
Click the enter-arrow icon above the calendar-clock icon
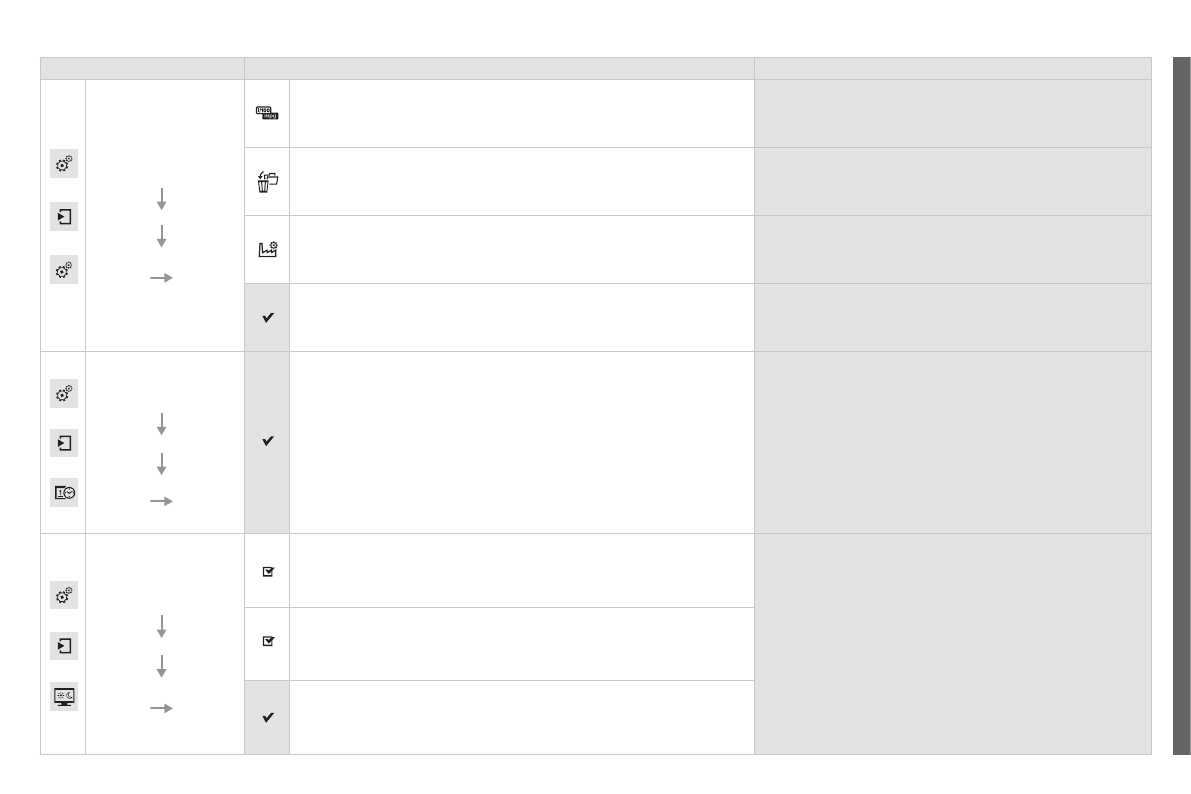[x=64, y=442]
